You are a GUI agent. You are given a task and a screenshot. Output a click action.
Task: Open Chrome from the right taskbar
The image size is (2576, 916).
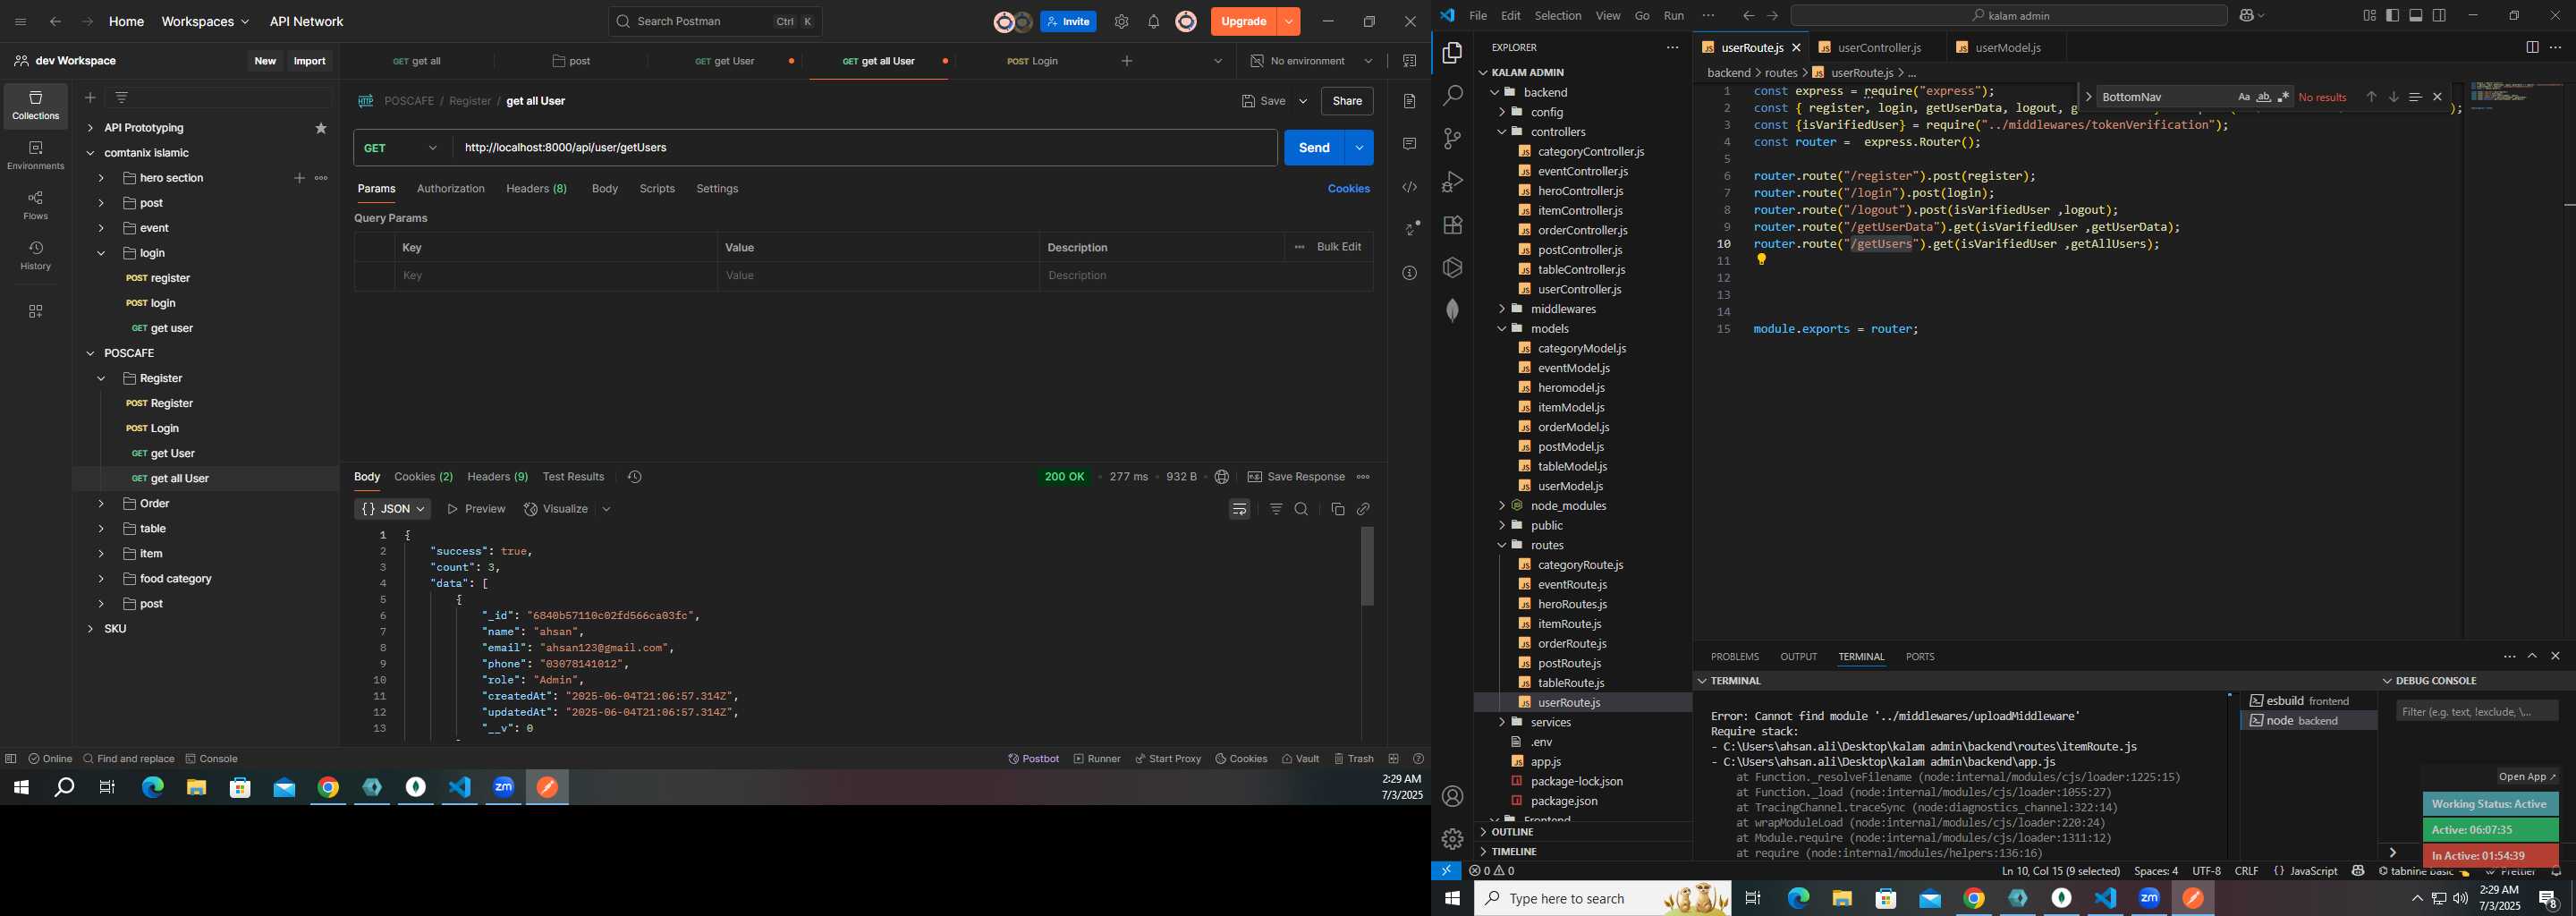pyautogui.click(x=1974, y=899)
